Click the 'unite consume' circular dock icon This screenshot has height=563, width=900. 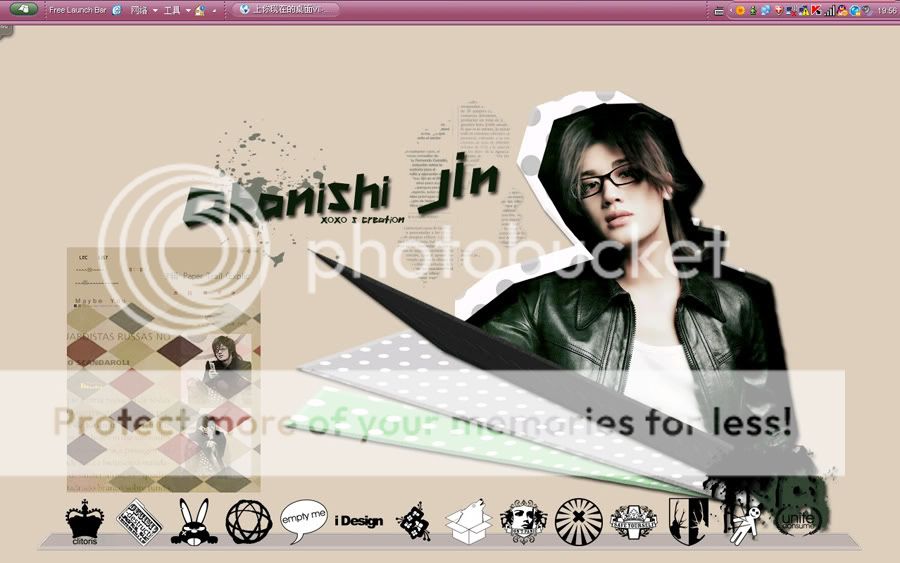click(797, 520)
